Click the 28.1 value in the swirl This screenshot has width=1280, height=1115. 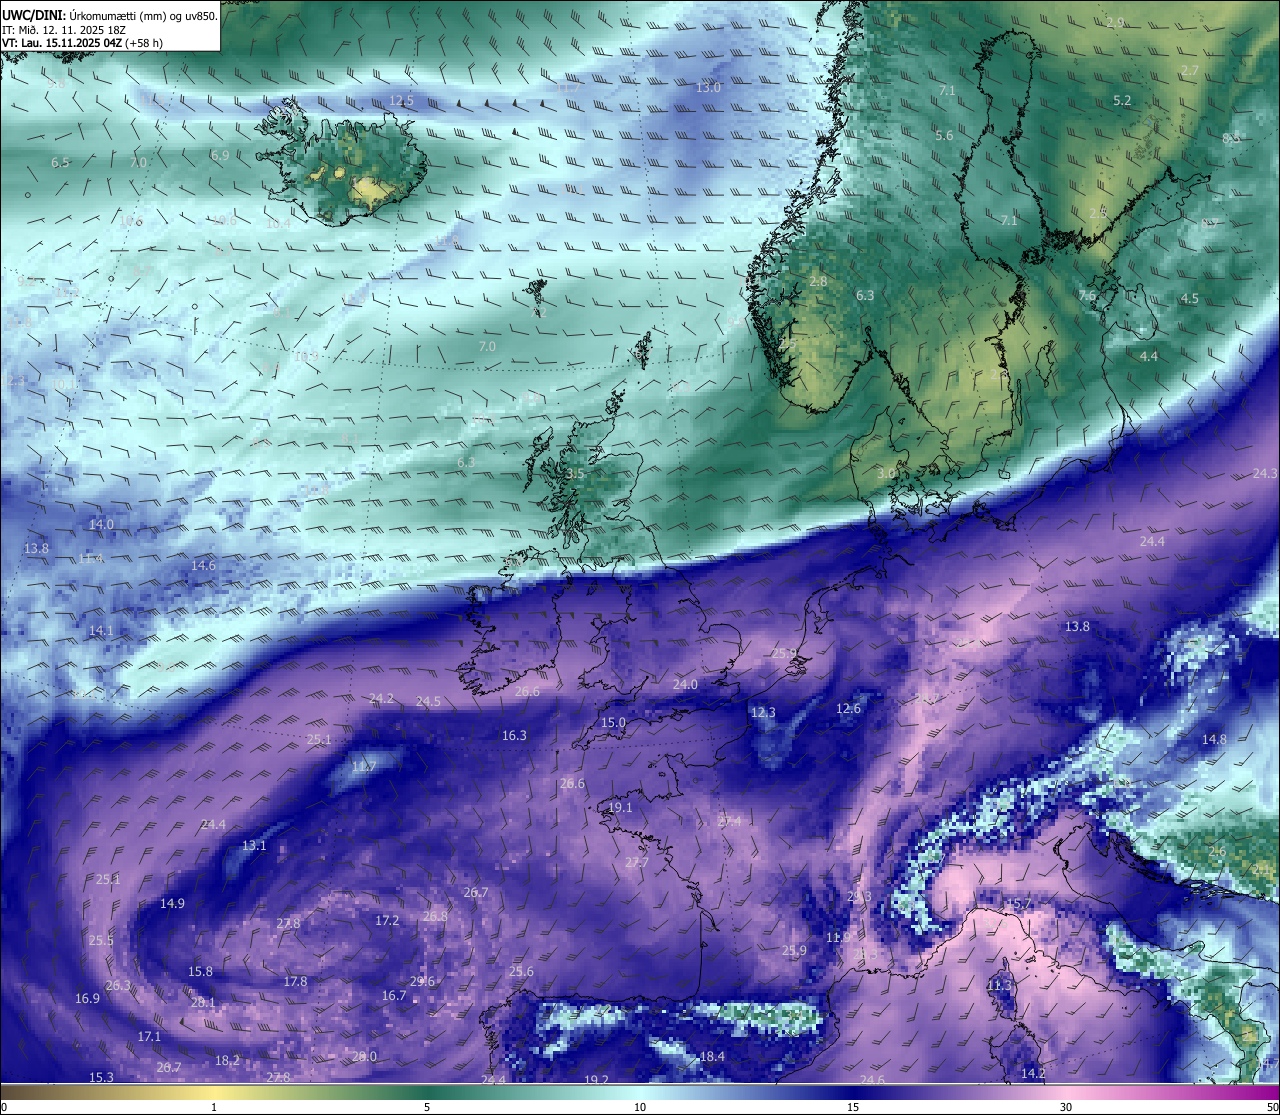click(x=203, y=1002)
